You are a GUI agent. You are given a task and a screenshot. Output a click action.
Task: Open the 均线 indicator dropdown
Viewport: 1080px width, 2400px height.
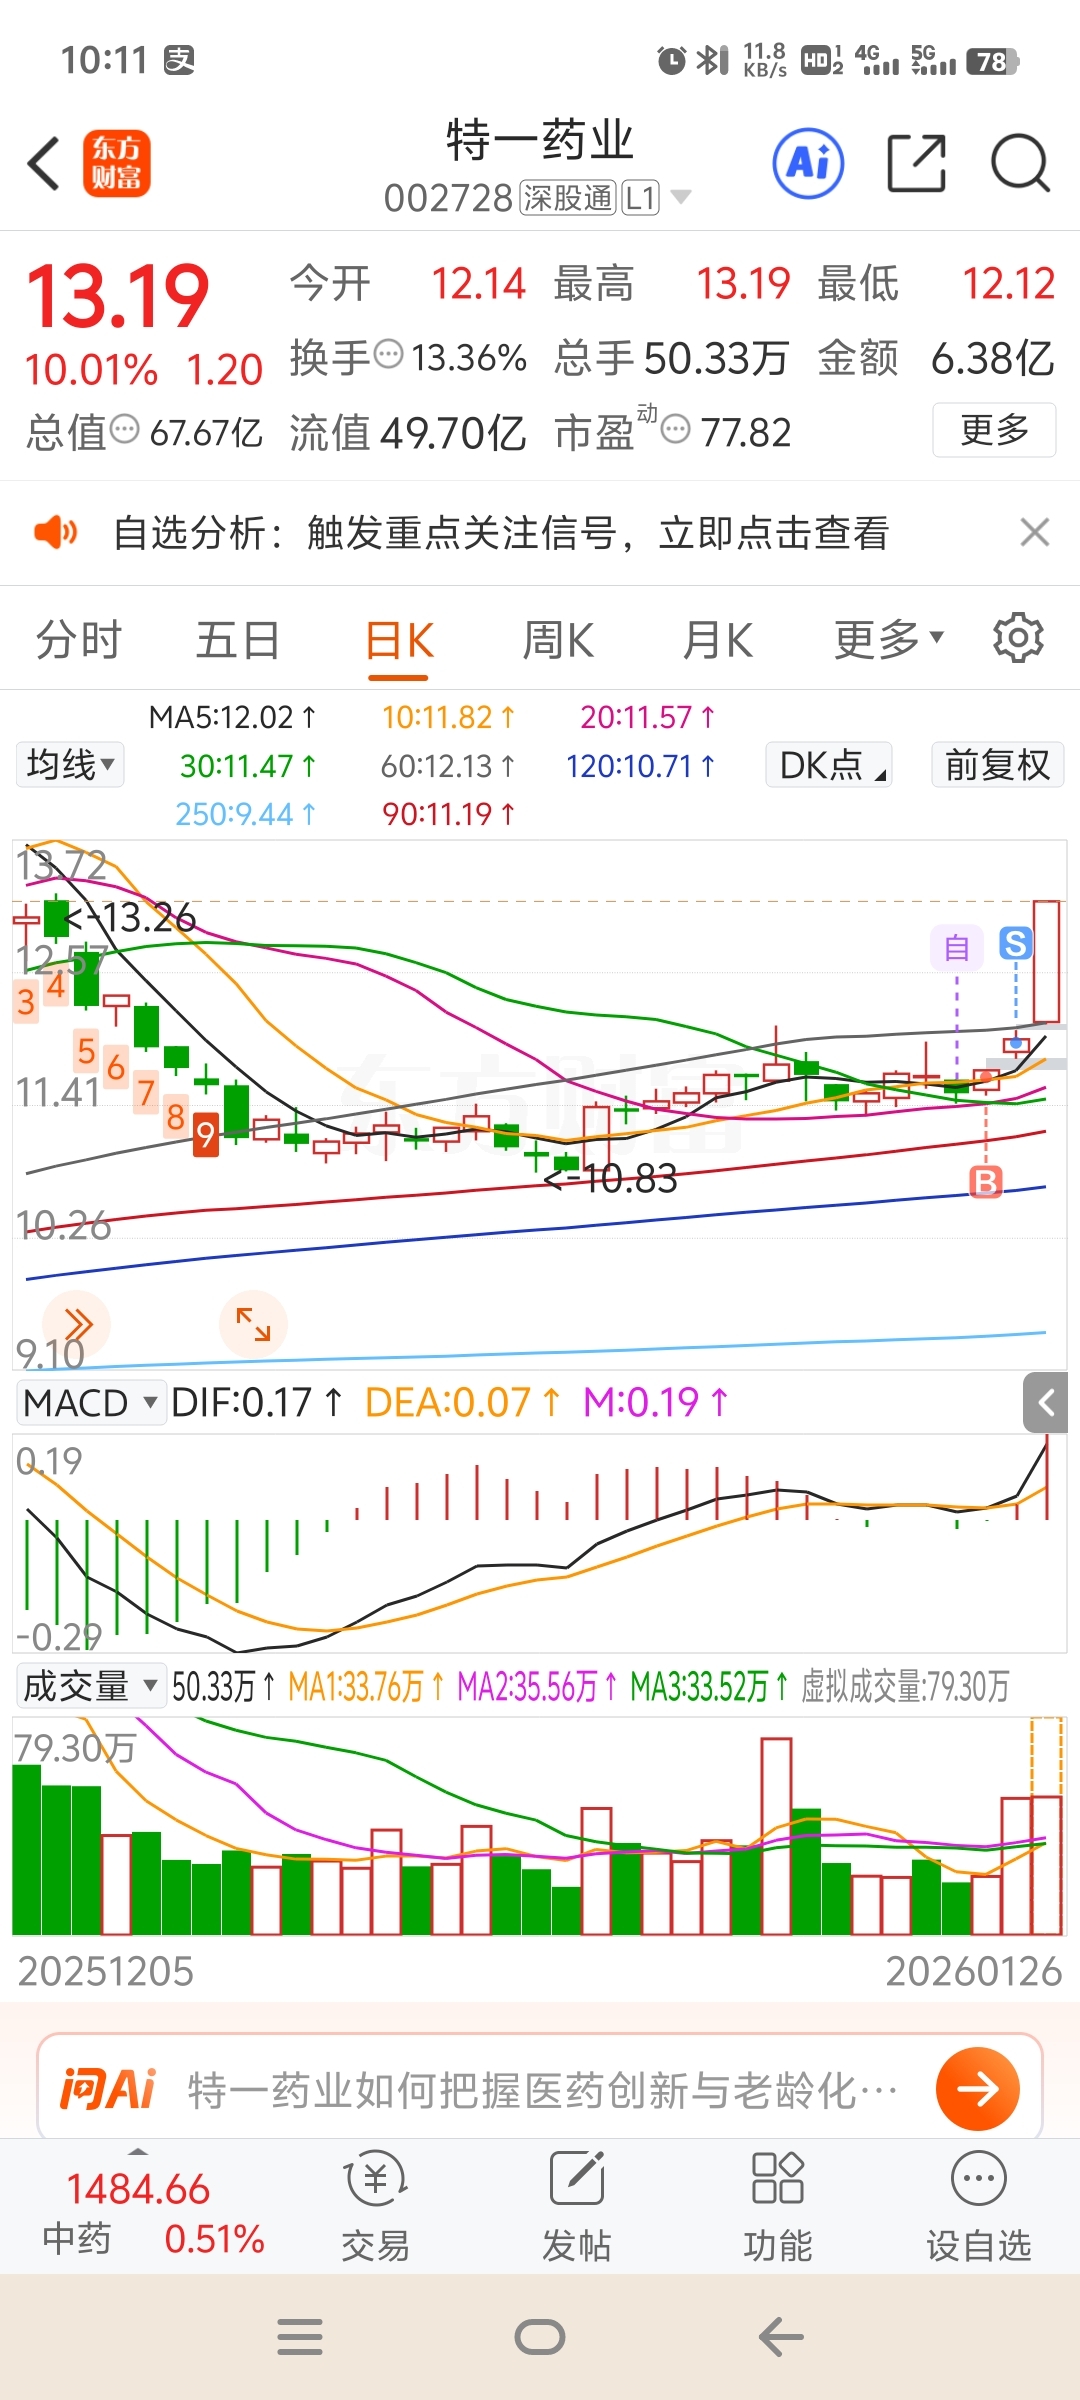(70, 765)
